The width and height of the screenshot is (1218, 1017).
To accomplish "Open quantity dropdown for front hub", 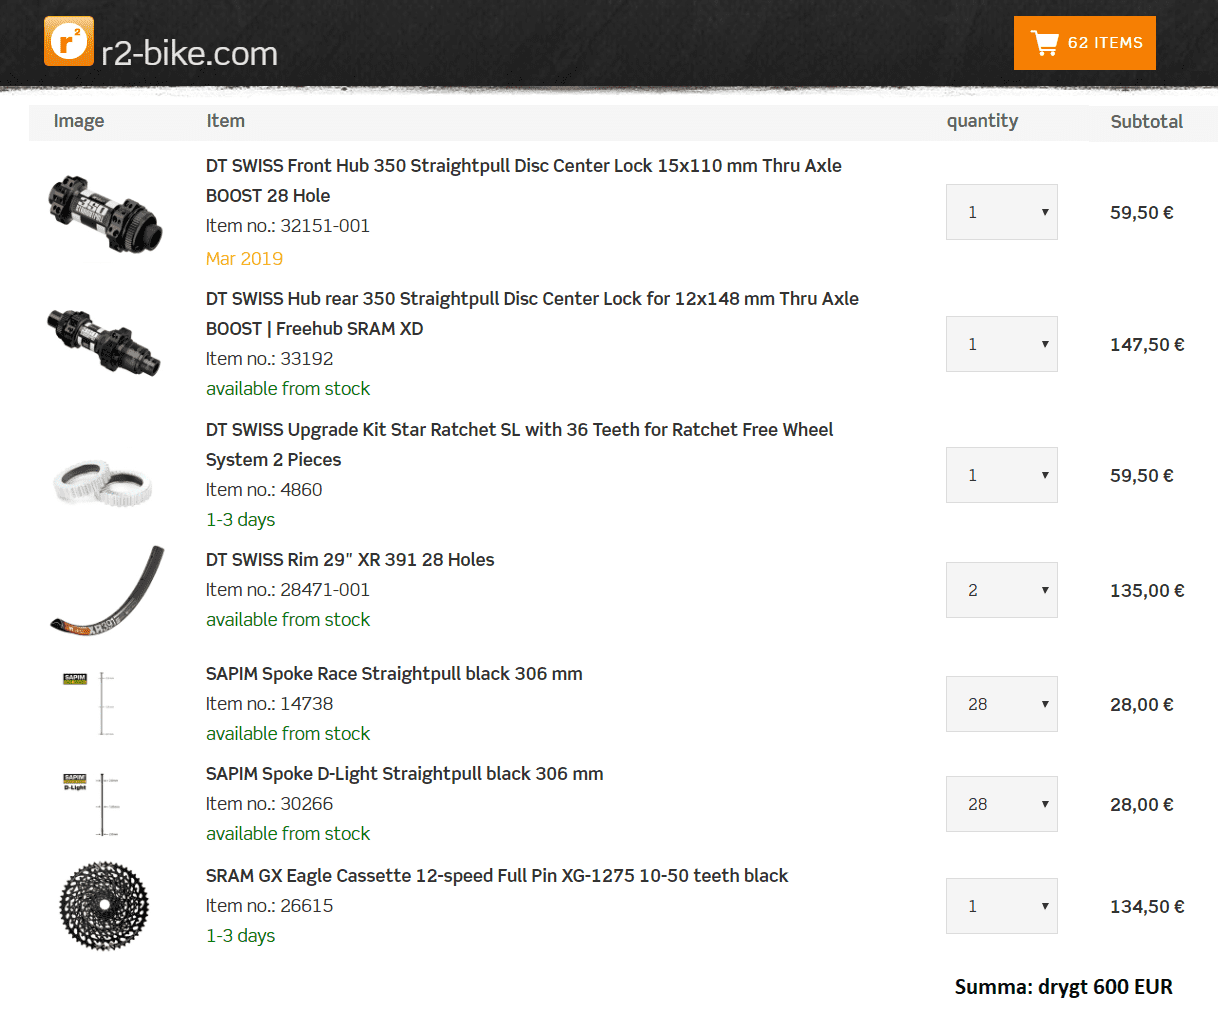I will tap(1001, 212).
